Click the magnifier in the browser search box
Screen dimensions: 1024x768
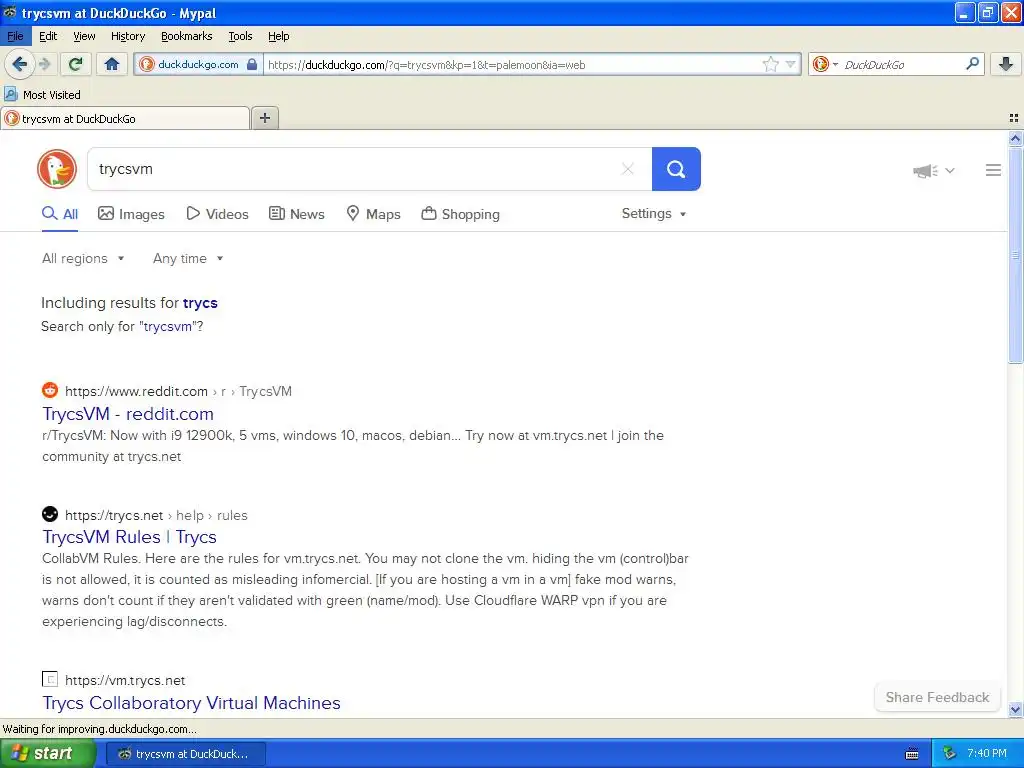pyautogui.click(x=972, y=64)
